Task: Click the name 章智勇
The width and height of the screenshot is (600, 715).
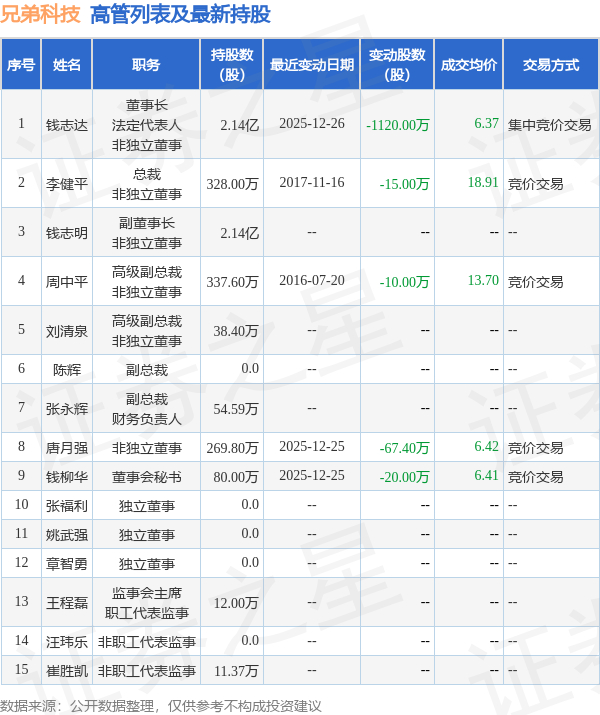Action: tap(67, 564)
